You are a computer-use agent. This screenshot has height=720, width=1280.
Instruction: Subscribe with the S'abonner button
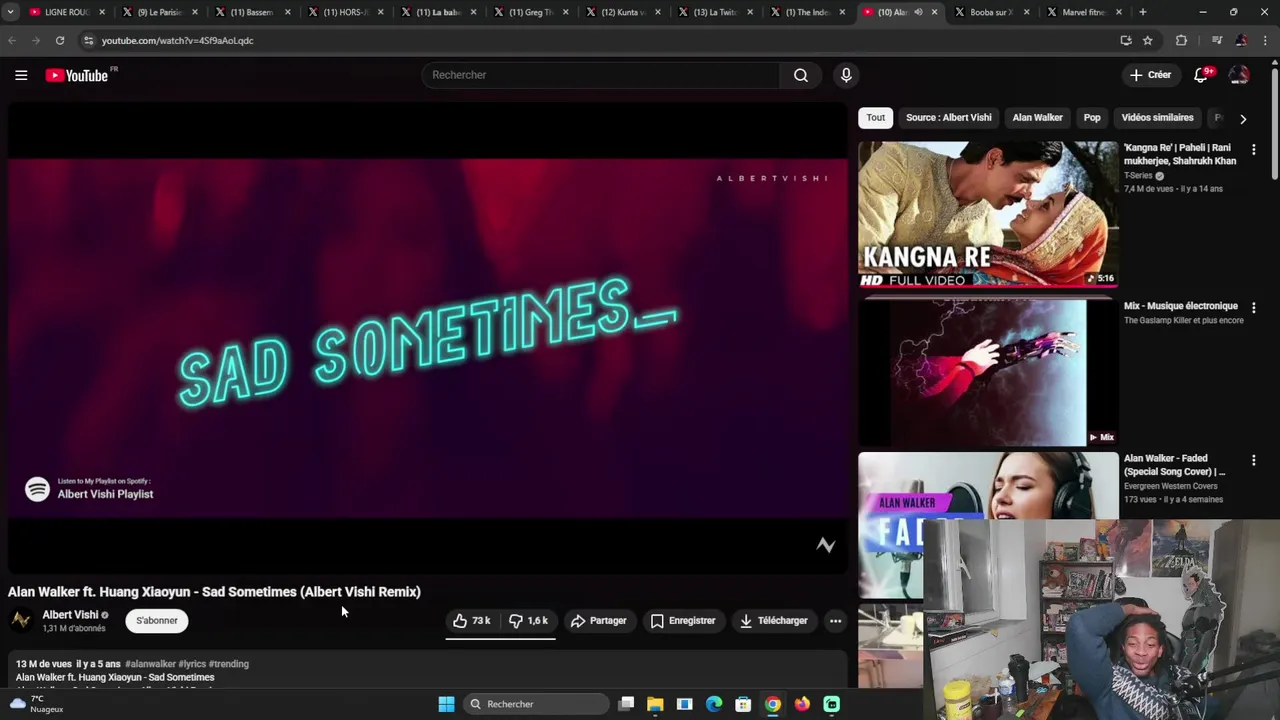pos(157,621)
